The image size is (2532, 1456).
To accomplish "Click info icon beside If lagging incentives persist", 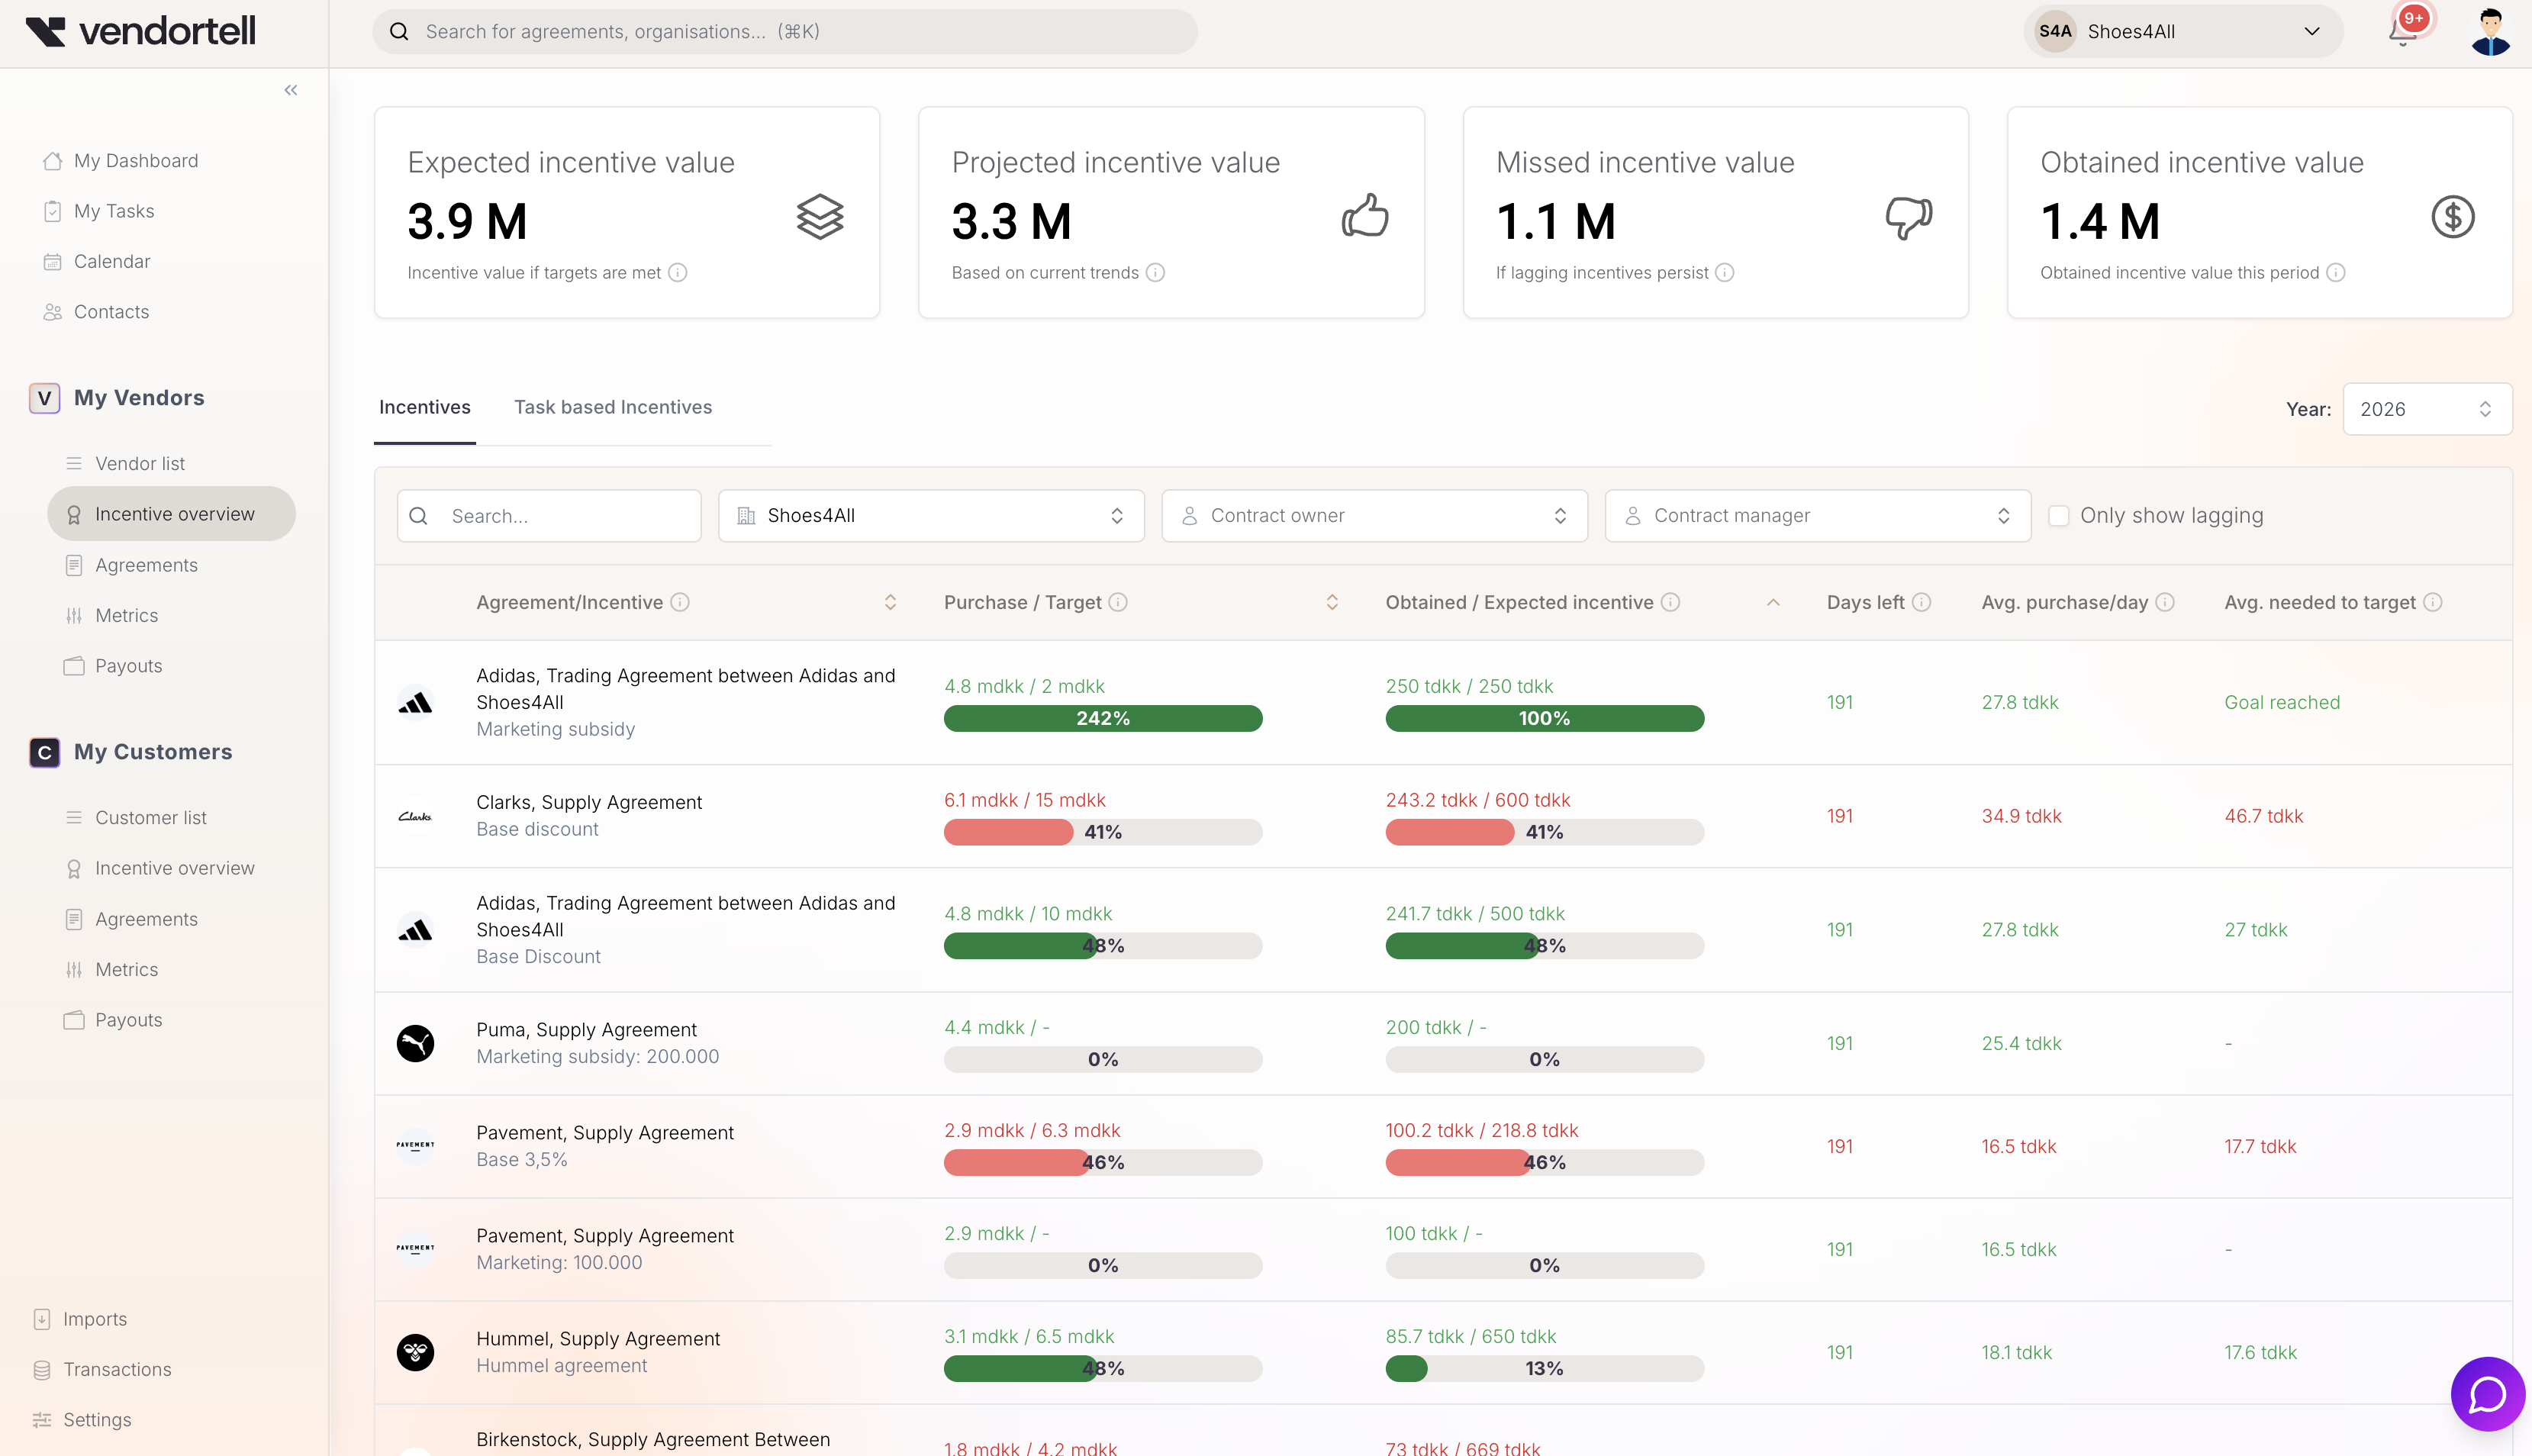I will [x=1725, y=273].
